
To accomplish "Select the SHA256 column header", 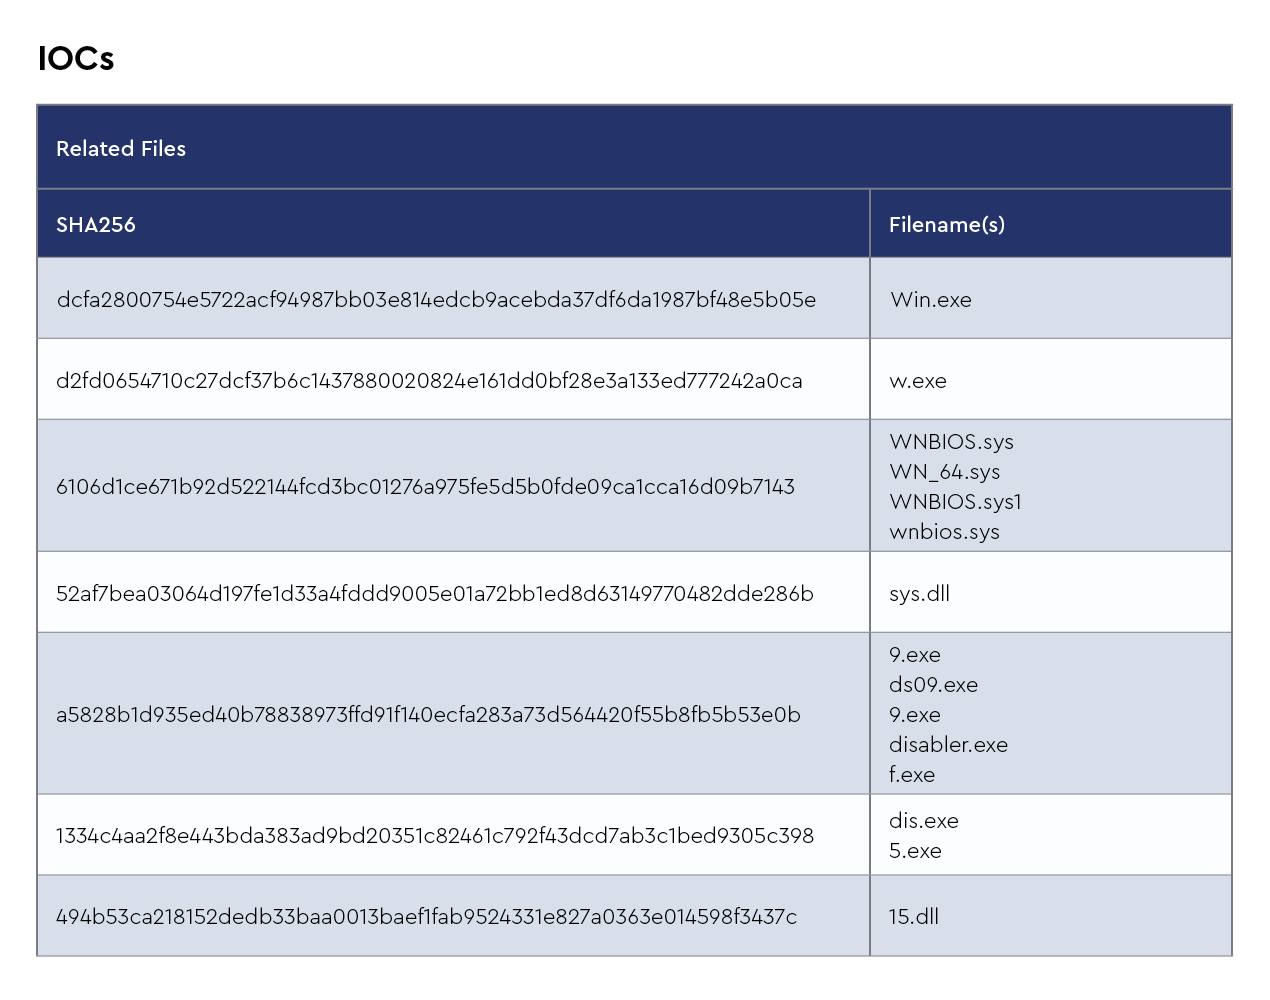I will click(96, 225).
